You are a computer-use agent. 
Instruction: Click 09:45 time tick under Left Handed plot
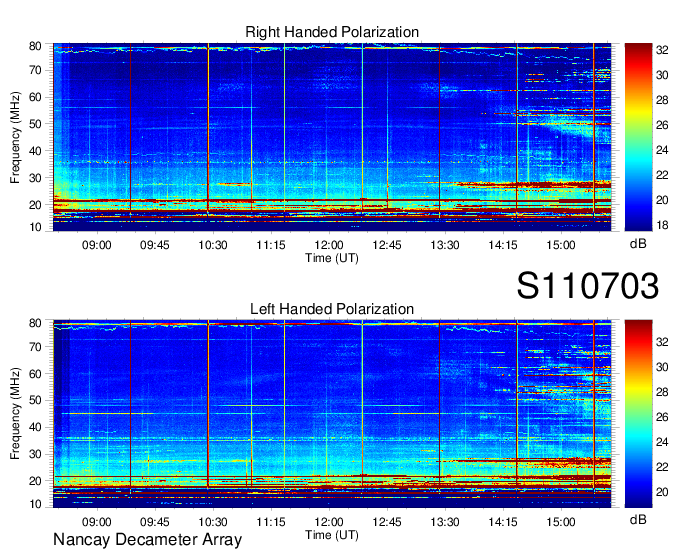(155, 522)
